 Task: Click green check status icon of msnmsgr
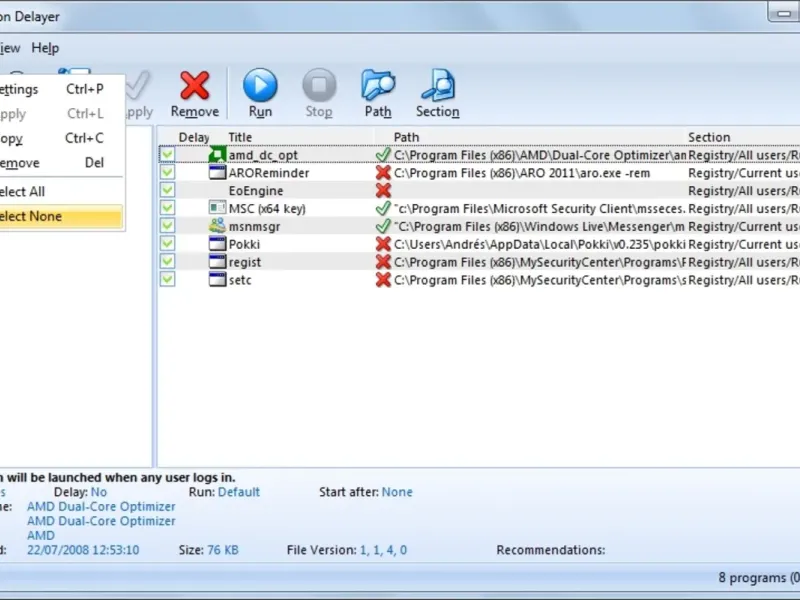(x=383, y=226)
